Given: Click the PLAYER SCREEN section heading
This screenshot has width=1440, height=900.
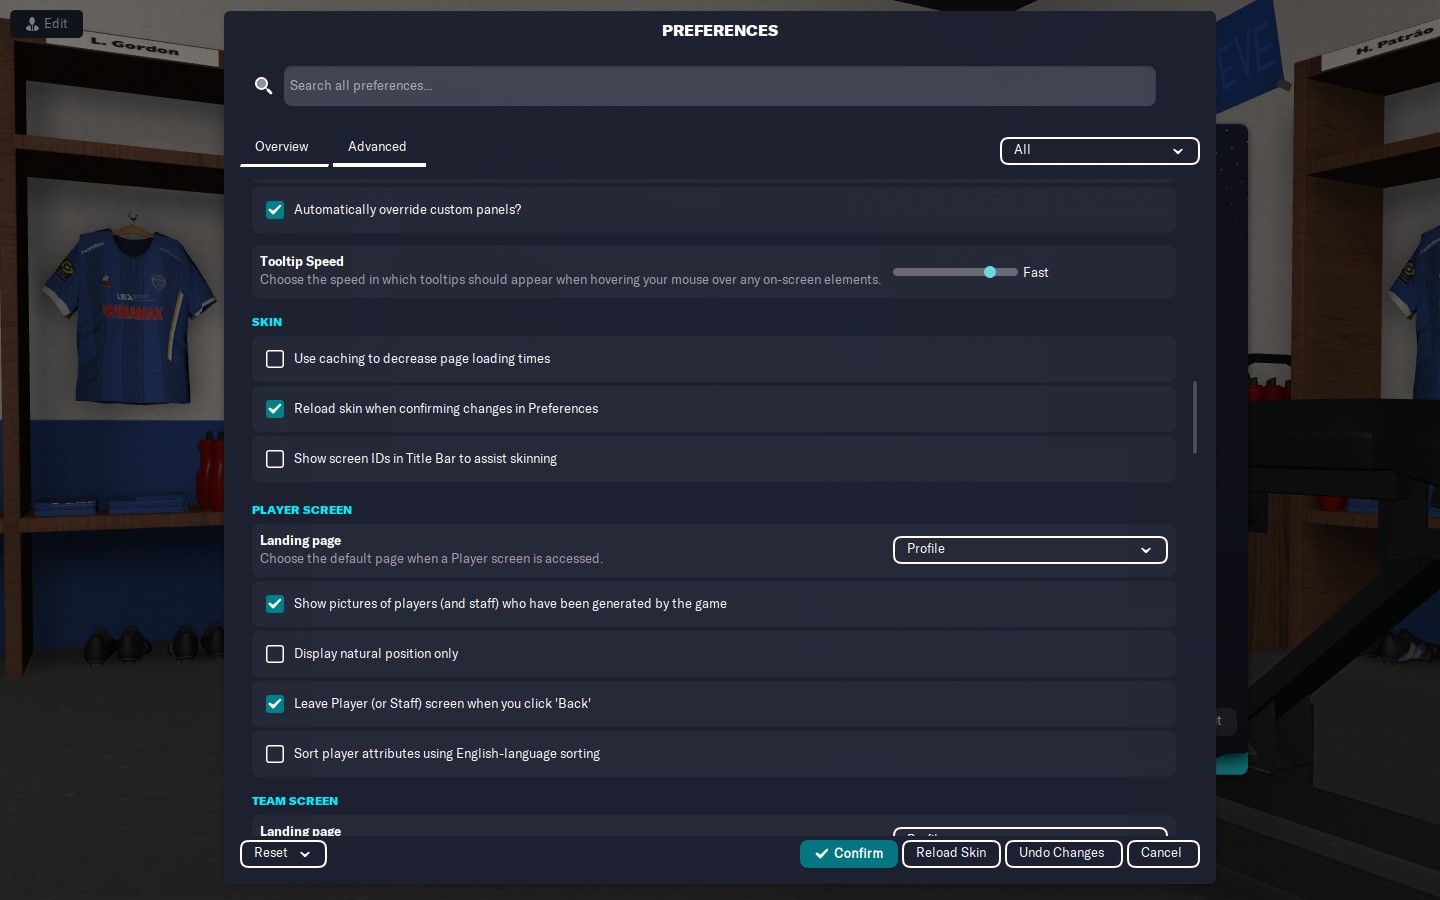Looking at the screenshot, I should tap(302, 510).
